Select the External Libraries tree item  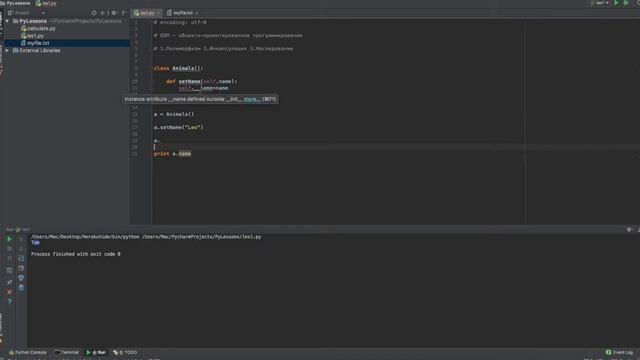tap(37, 51)
